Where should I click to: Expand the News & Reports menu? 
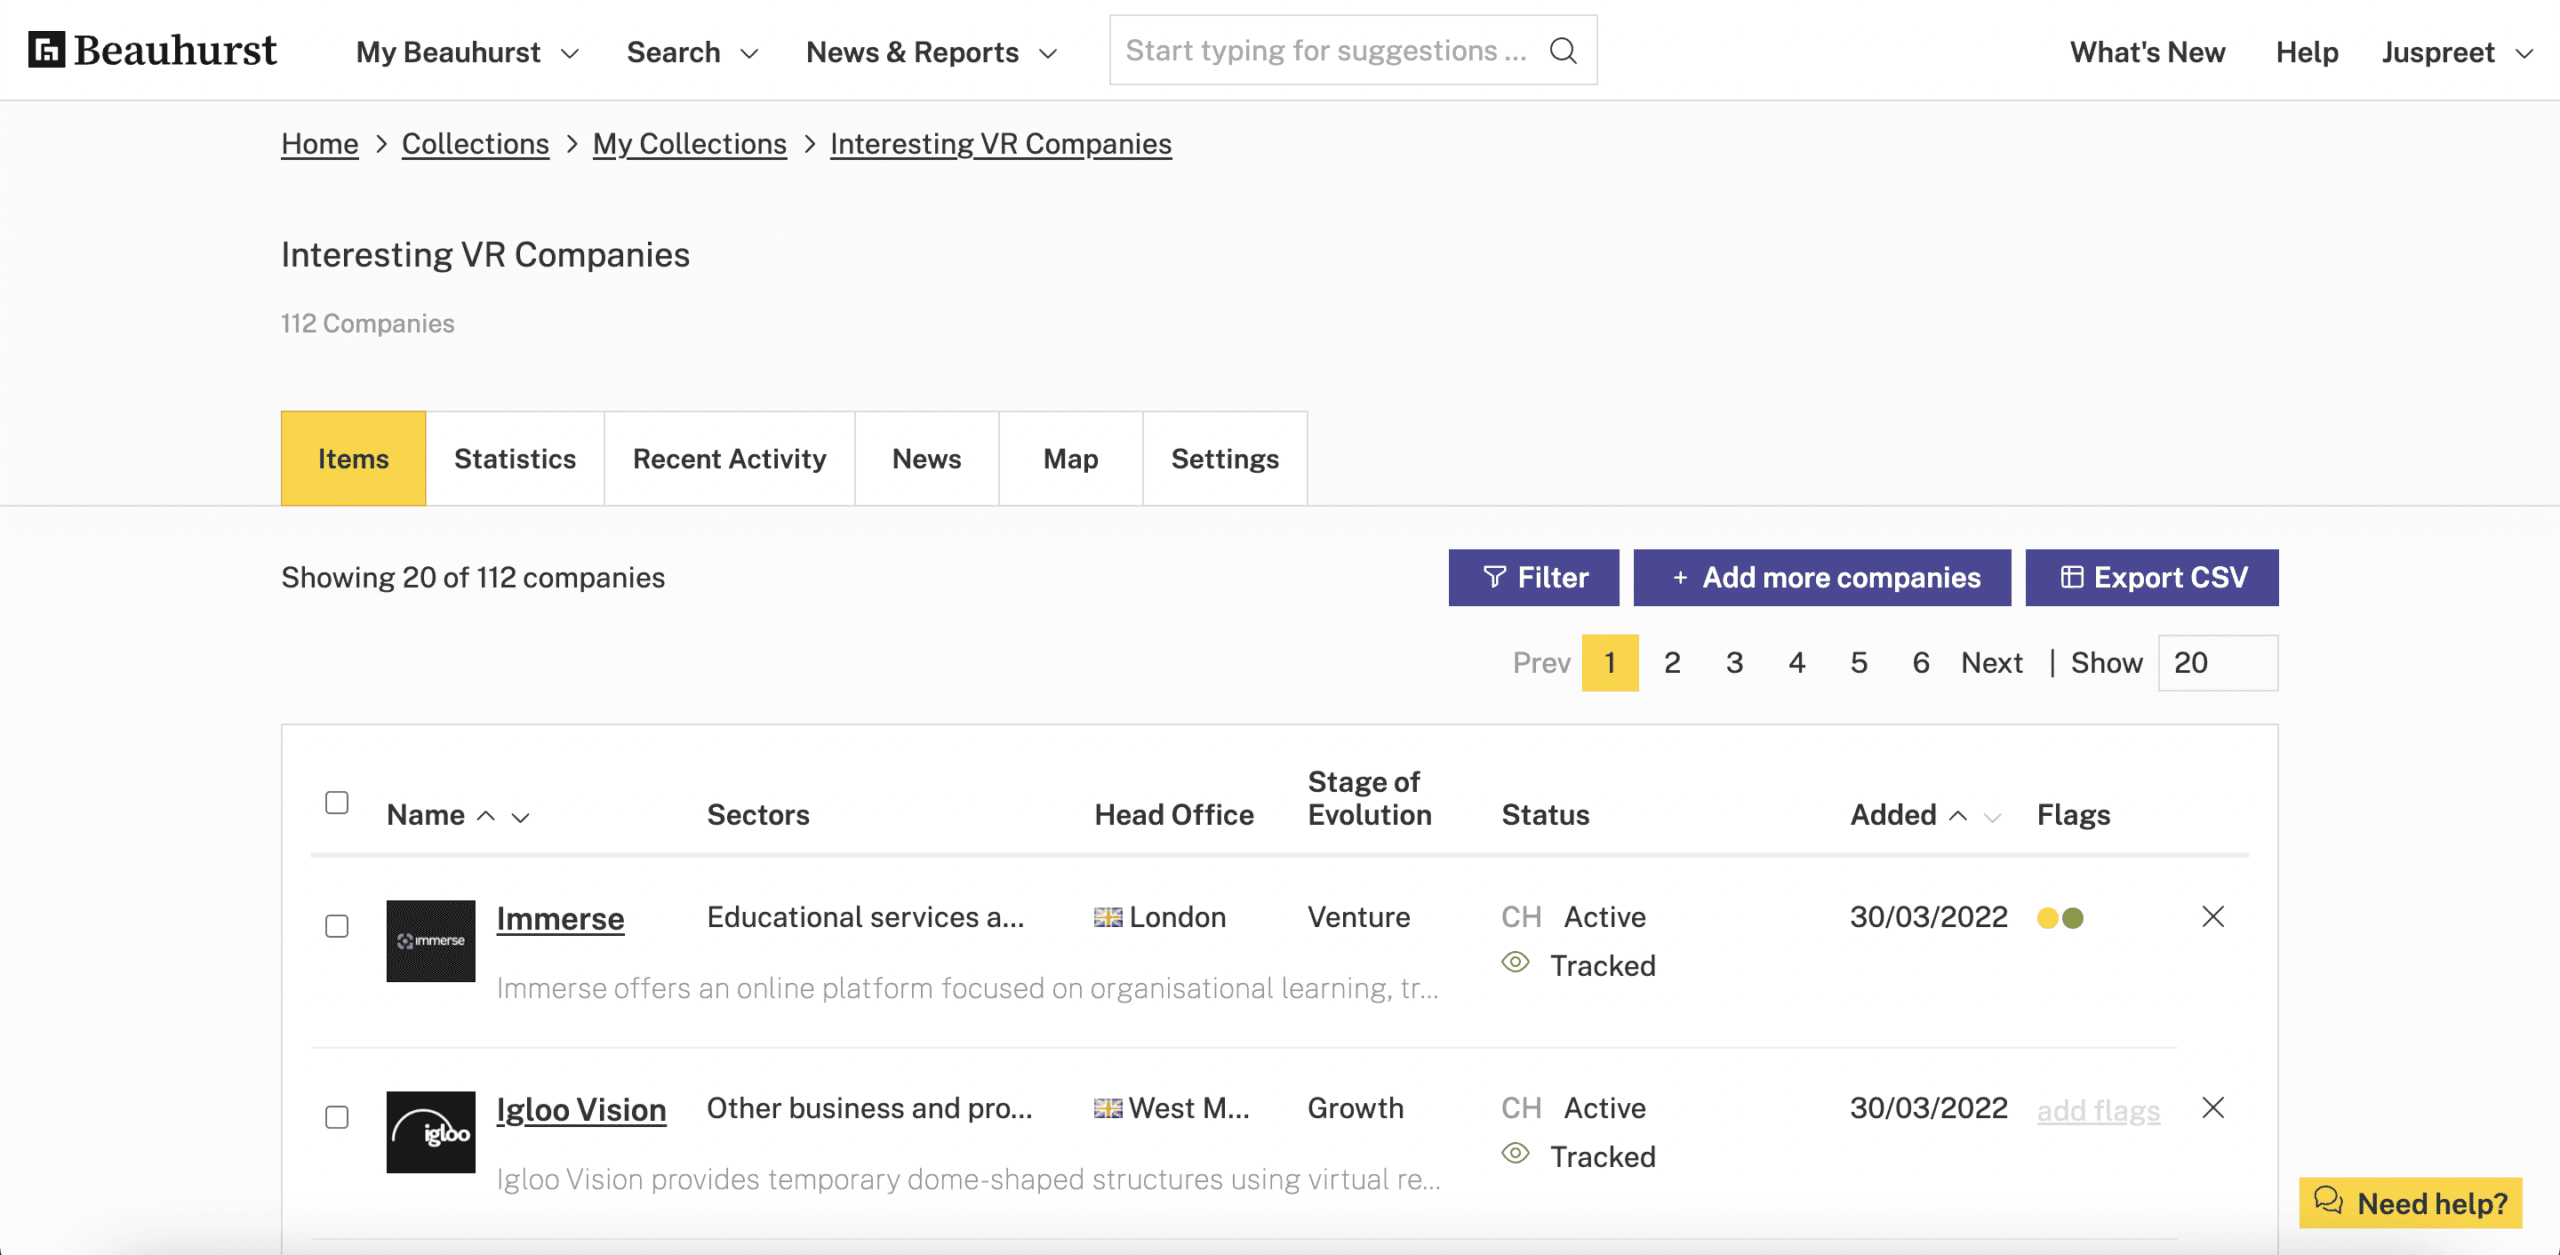pos(931,52)
